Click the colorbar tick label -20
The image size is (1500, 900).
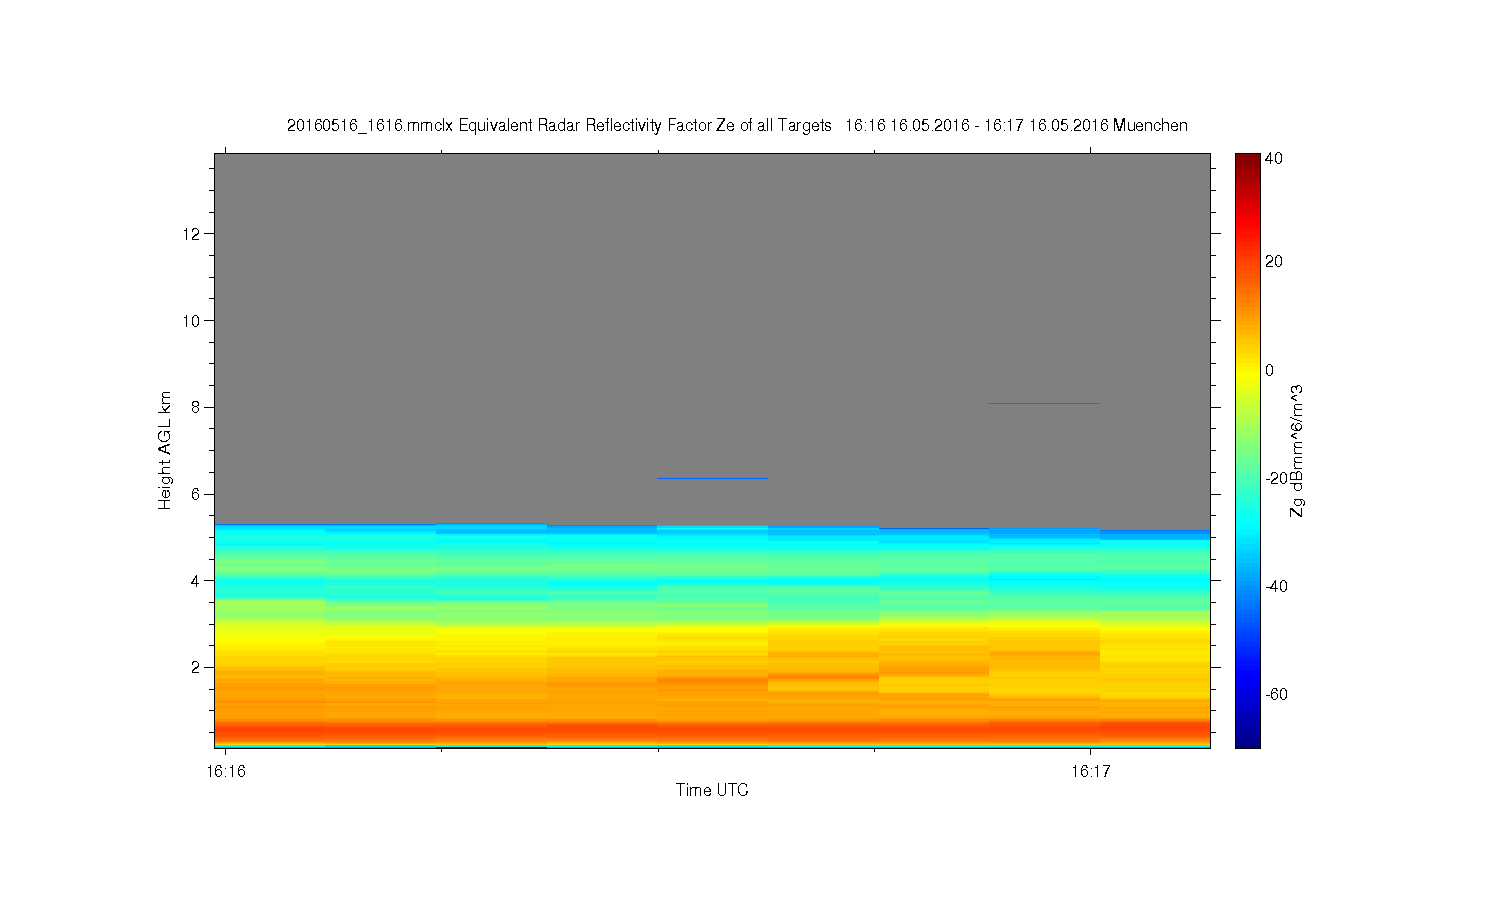1276,478
